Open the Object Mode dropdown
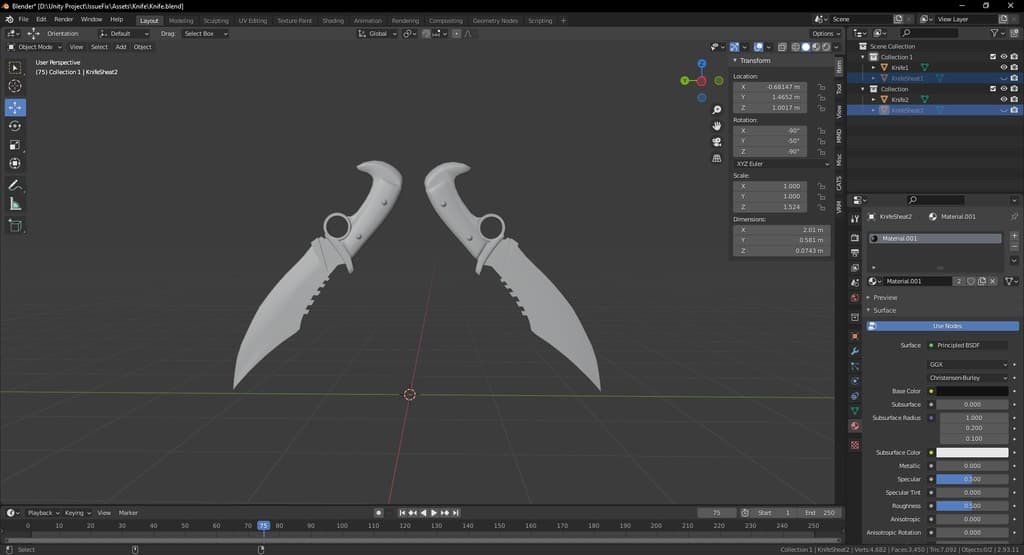This screenshot has height=555, width=1024. pyautogui.click(x=34, y=47)
